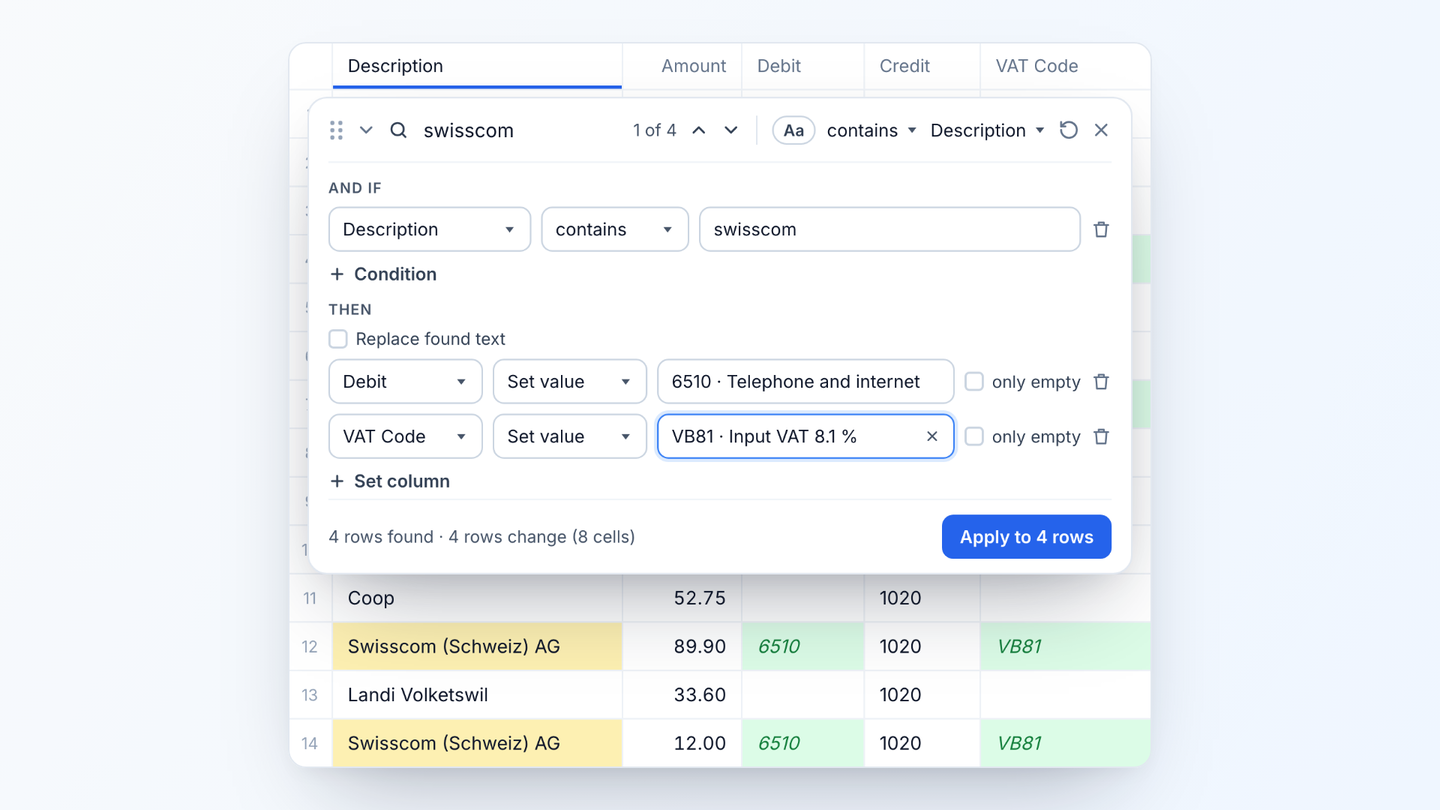Viewport: 1440px width, 810px height.
Task: Click Swisscom (Schweiz) AG in row 12
Action: coord(477,646)
